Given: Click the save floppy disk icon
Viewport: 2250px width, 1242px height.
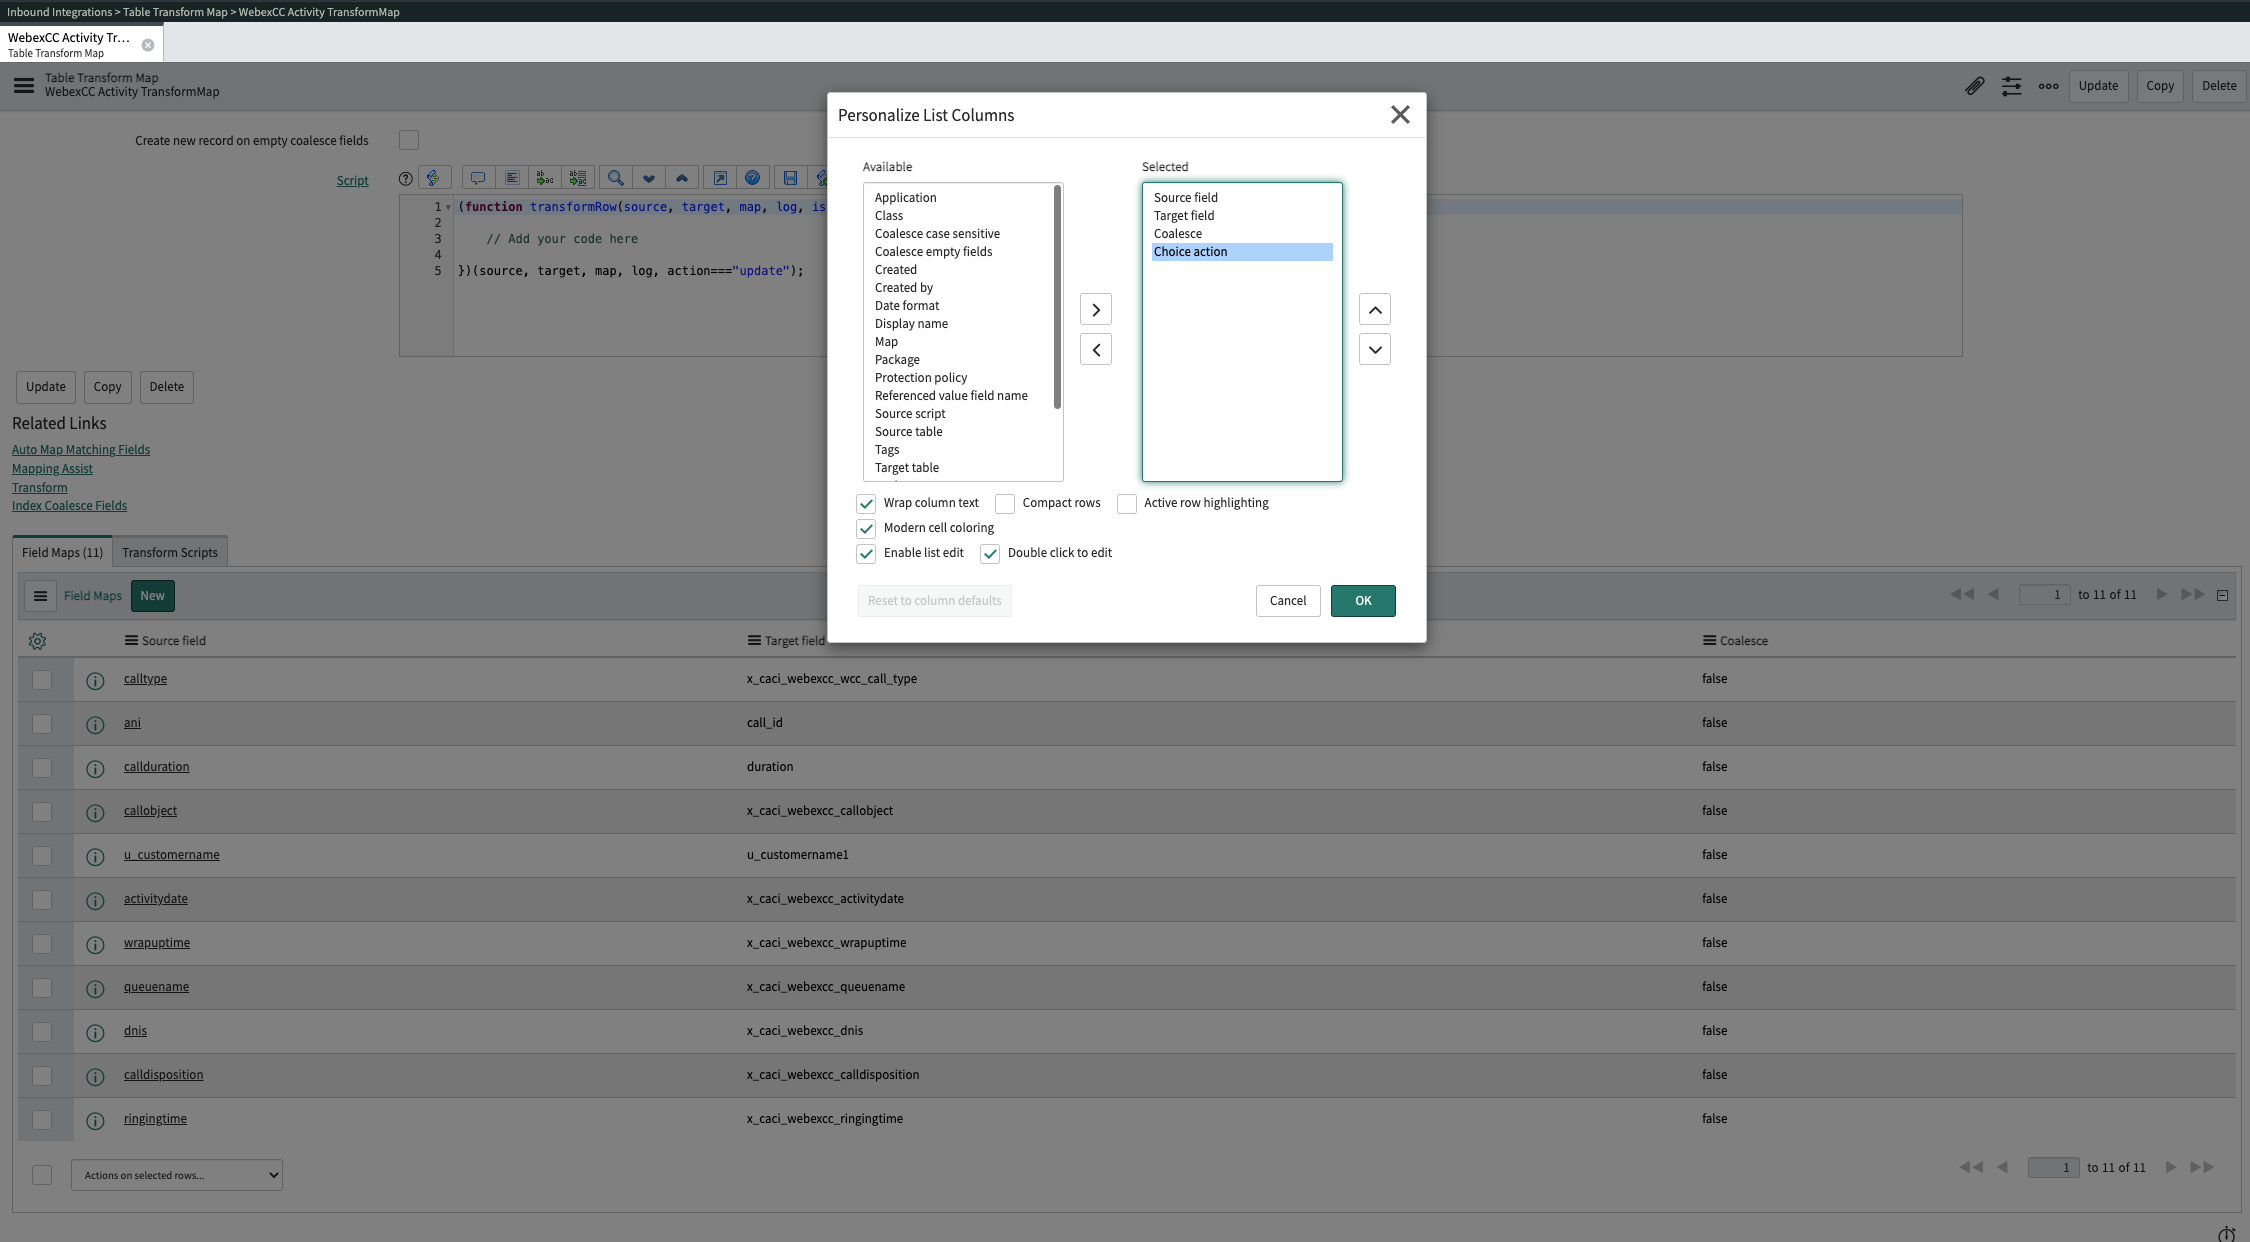Looking at the screenshot, I should (790, 178).
